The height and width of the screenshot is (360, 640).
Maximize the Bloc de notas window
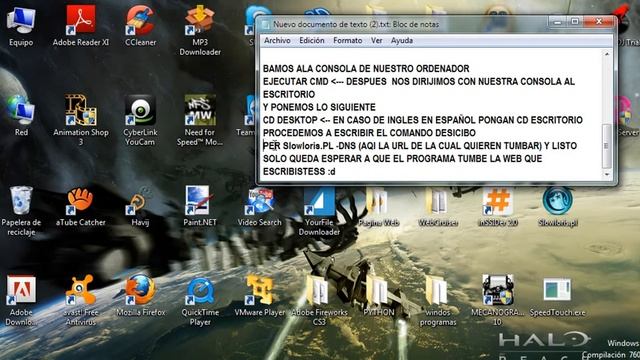(575, 22)
